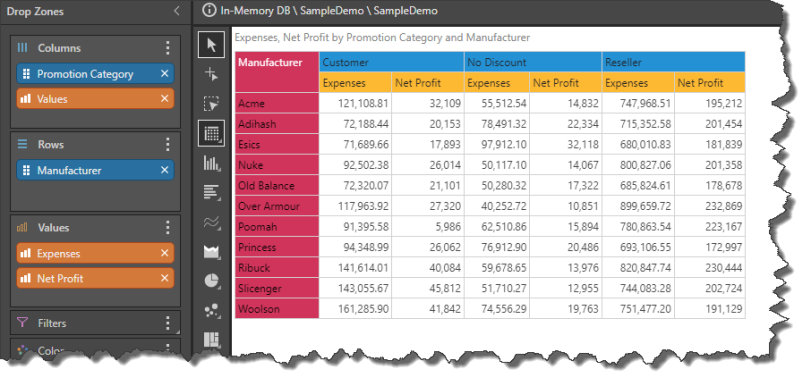
Task: Switch to the area chart visualization
Action: 211,252
